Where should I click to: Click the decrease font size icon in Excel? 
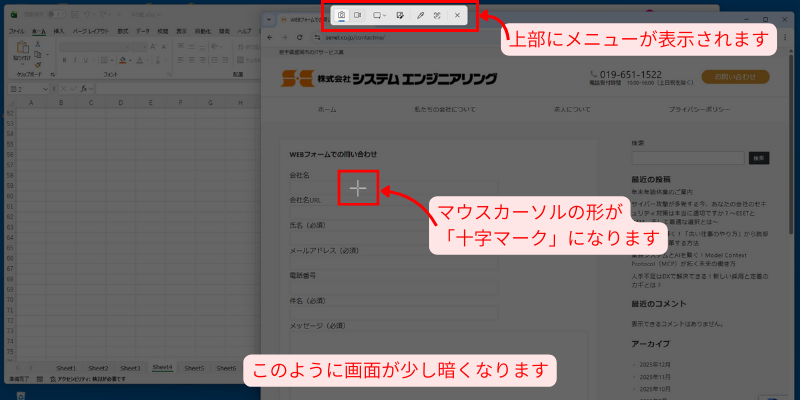point(164,47)
